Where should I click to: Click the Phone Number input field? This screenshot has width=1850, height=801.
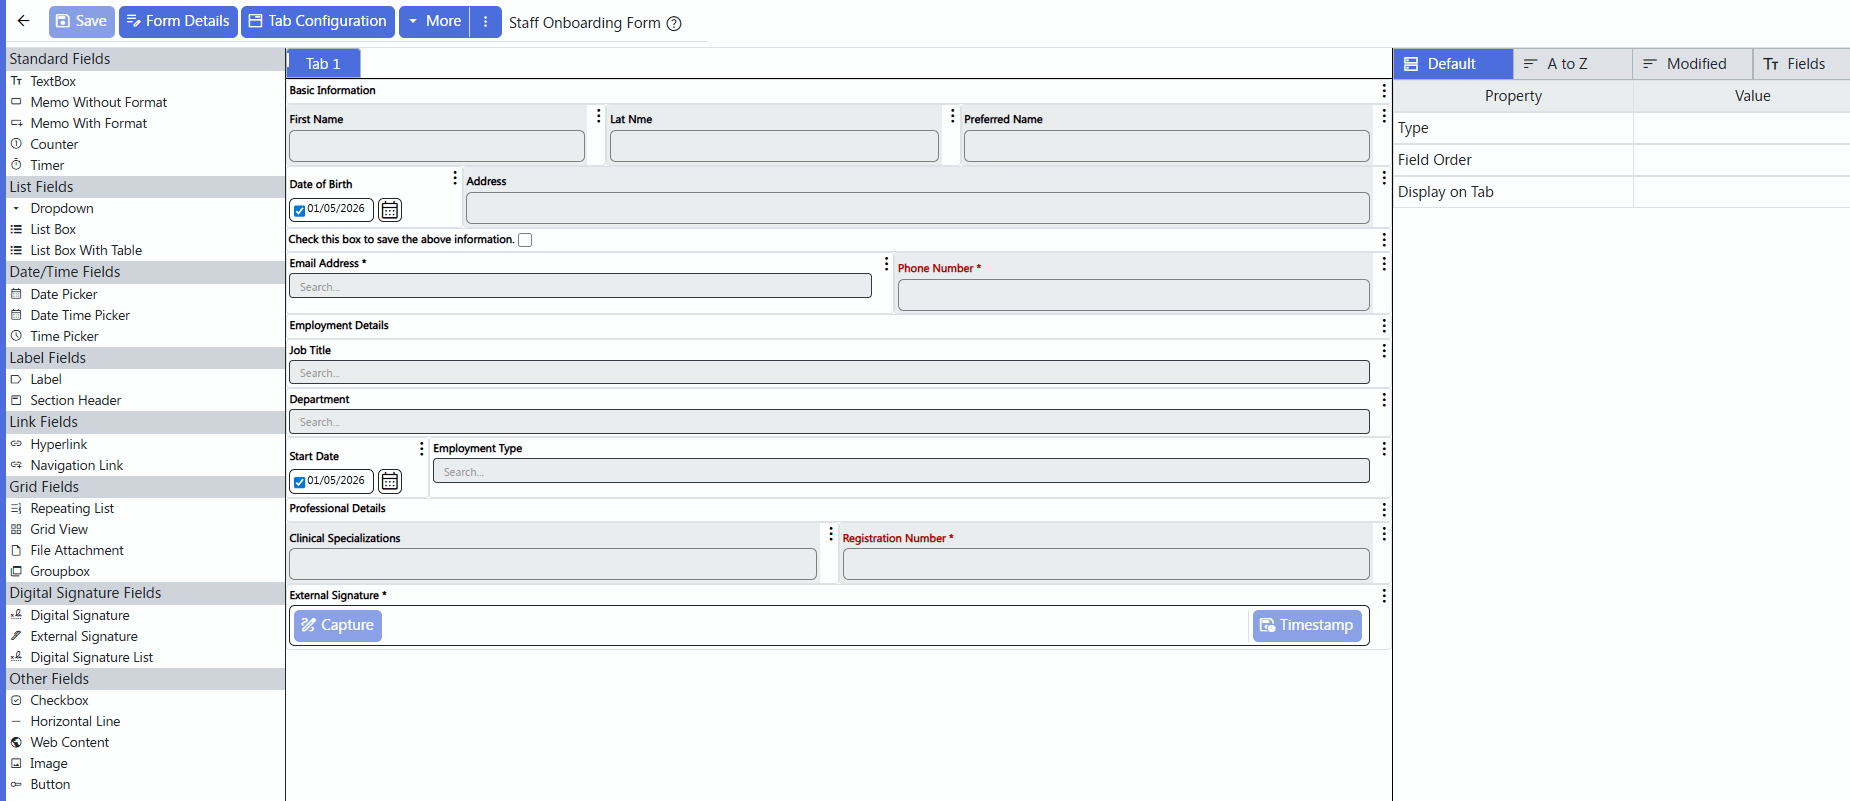1133,295
